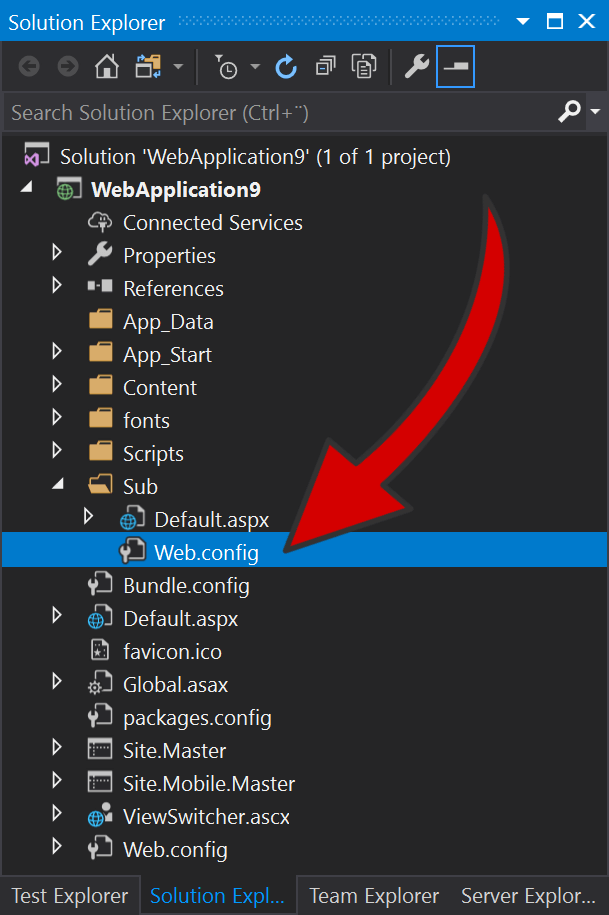Viewport: 609px width, 915px height.
Task: Open the Team Explorer tab
Action: pyautogui.click(x=373, y=895)
